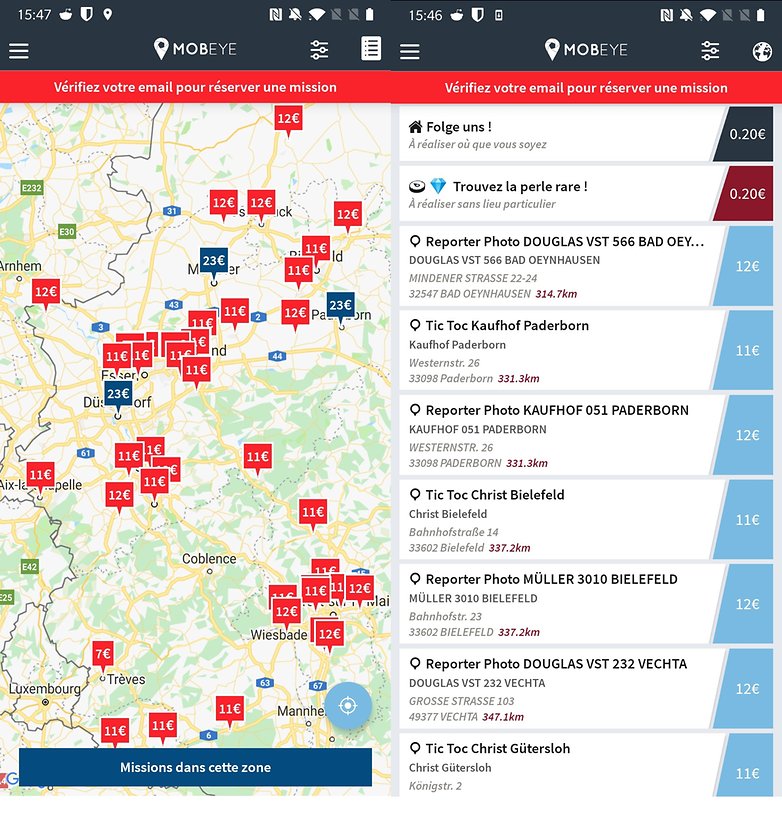Screen dimensions: 782x825
Task: Tap battery icon in right status bar
Action: (760, 15)
